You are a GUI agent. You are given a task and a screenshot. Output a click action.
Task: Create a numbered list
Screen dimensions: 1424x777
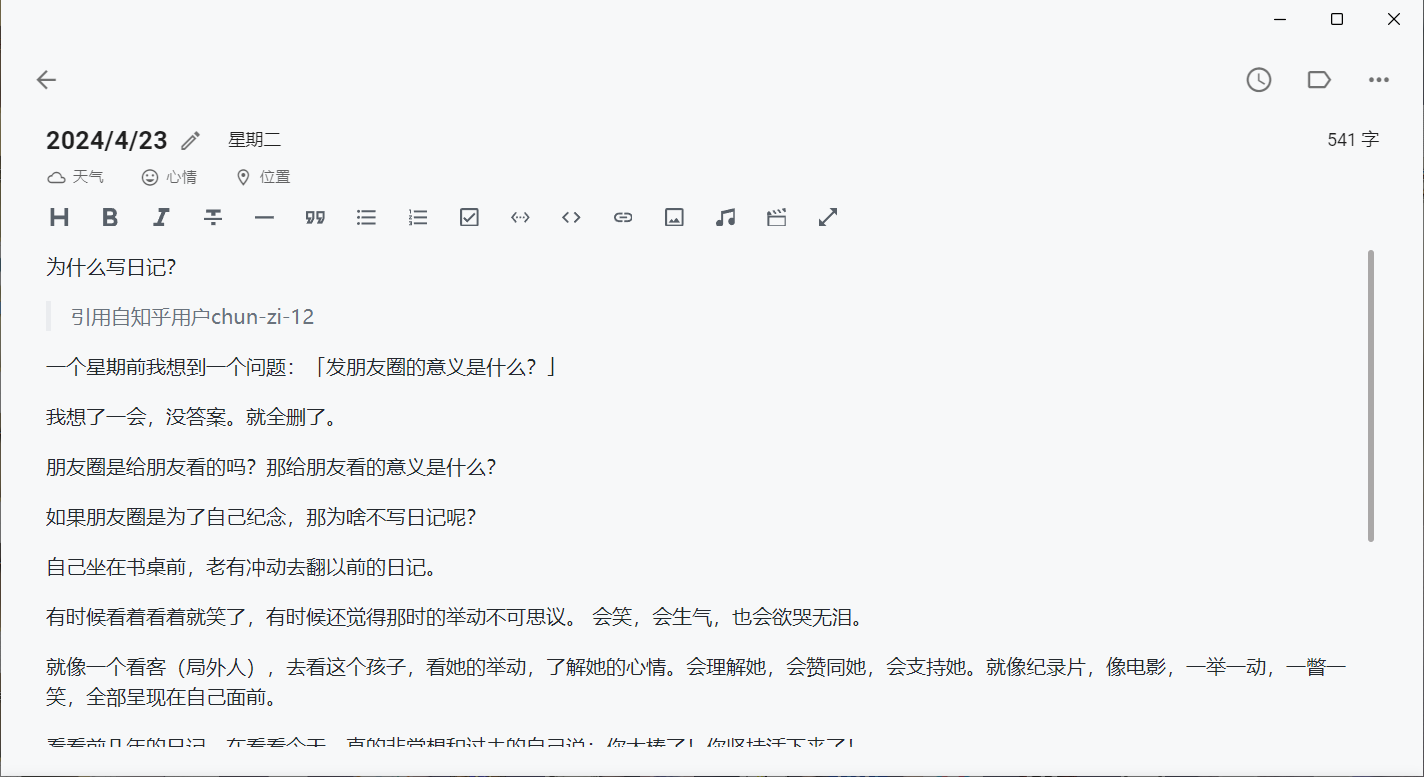coord(417,217)
